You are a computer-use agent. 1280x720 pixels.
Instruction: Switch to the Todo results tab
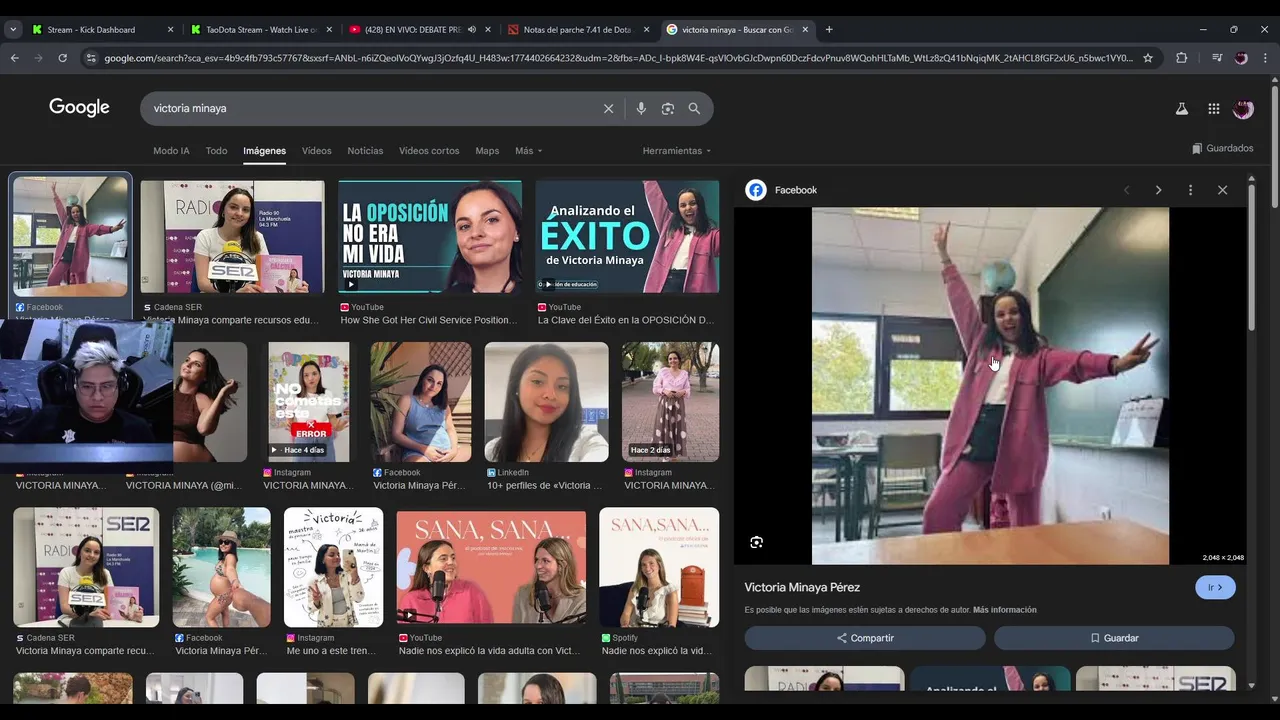coord(216,151)
